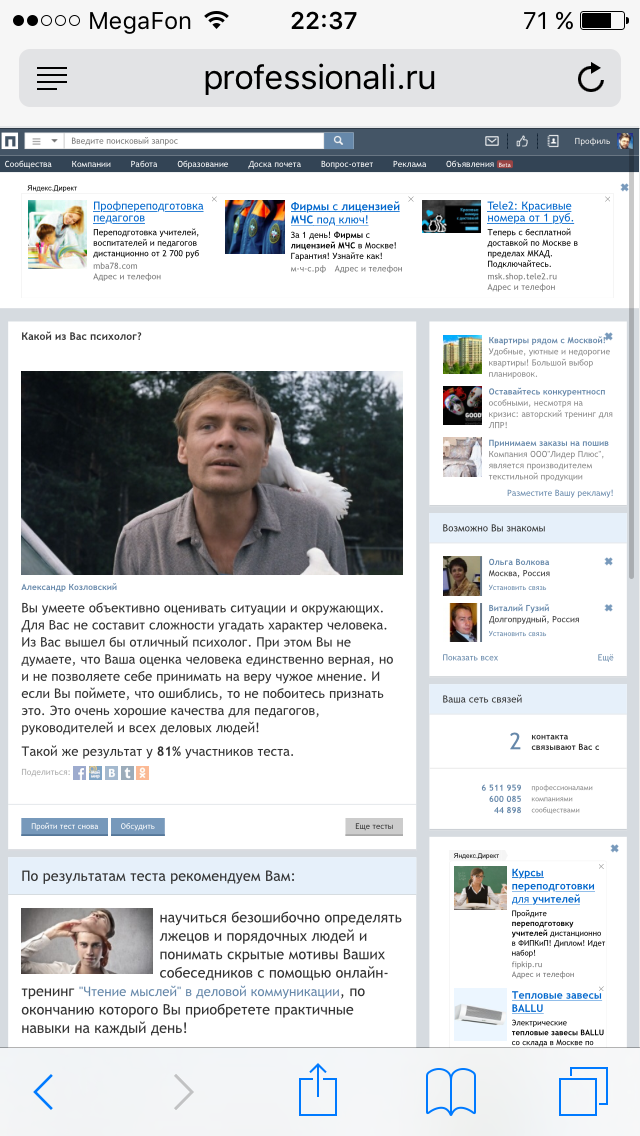Viewport: 640px width, 1136px height.
Task: Dismiss Ольга Волкова suggestion with X
Action: click(609, 561)
